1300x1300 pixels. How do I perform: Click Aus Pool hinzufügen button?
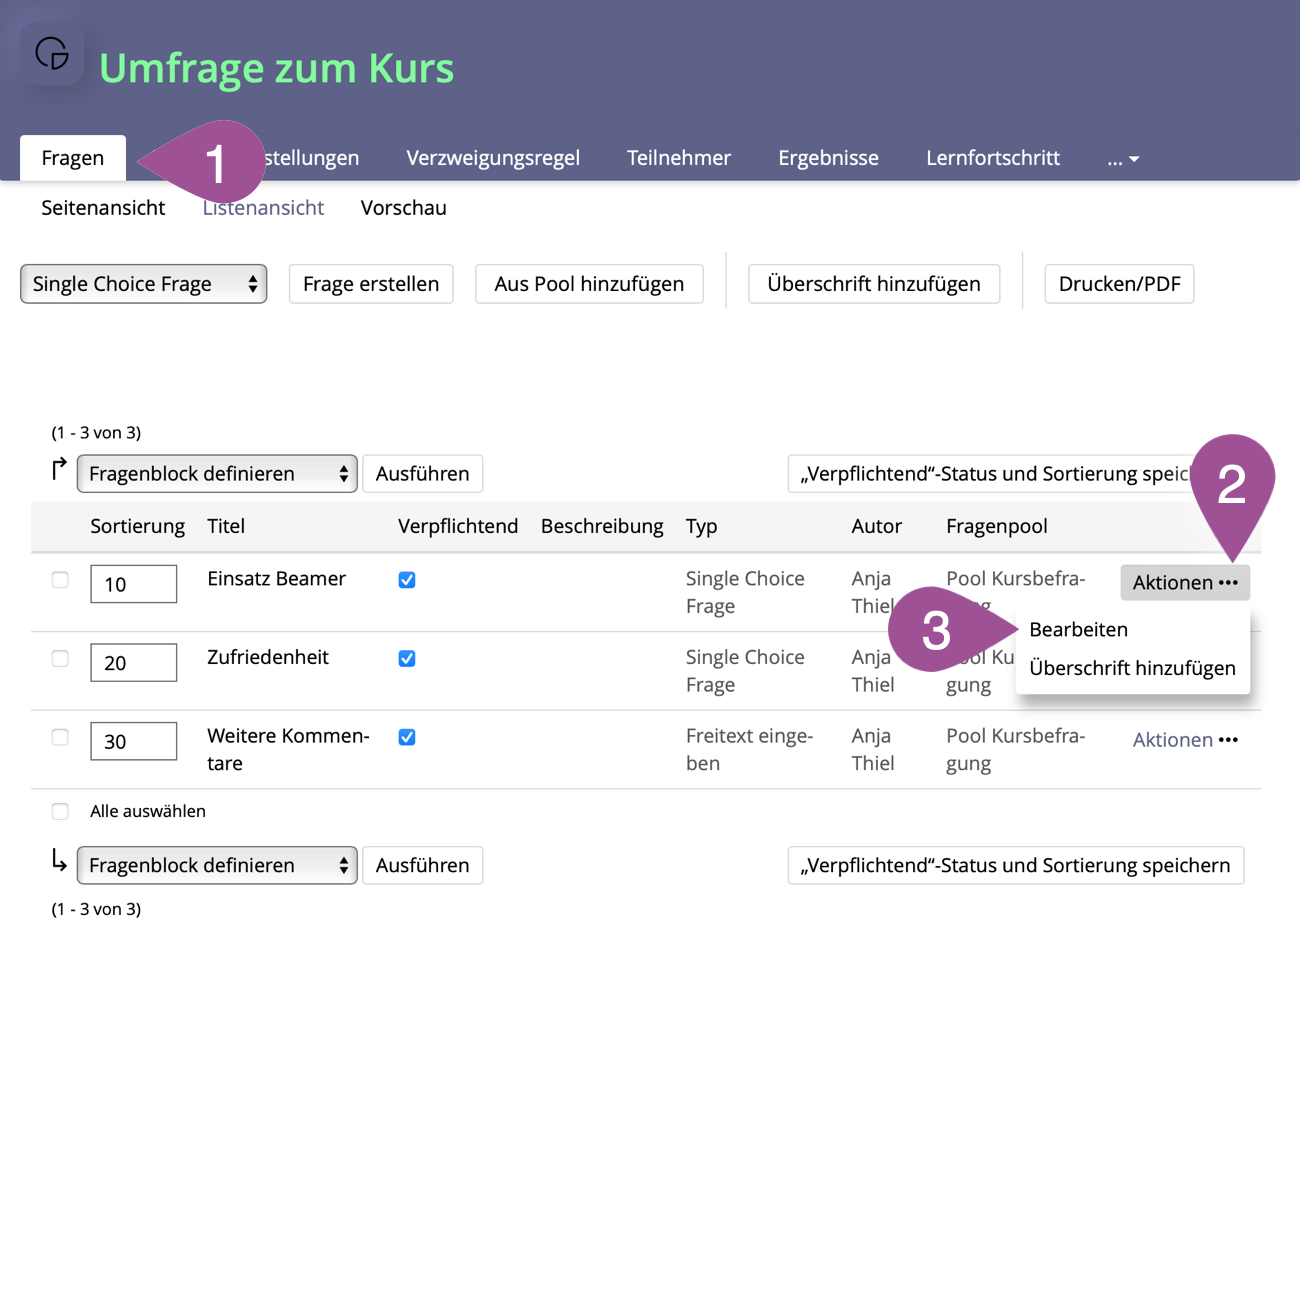tap(589, 284)
